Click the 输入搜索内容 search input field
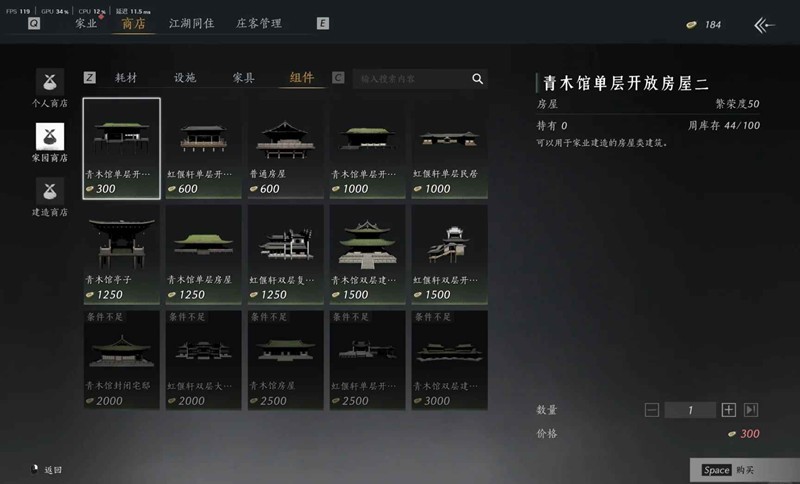Viewport: 800px width, 484px height. [411, 79]
